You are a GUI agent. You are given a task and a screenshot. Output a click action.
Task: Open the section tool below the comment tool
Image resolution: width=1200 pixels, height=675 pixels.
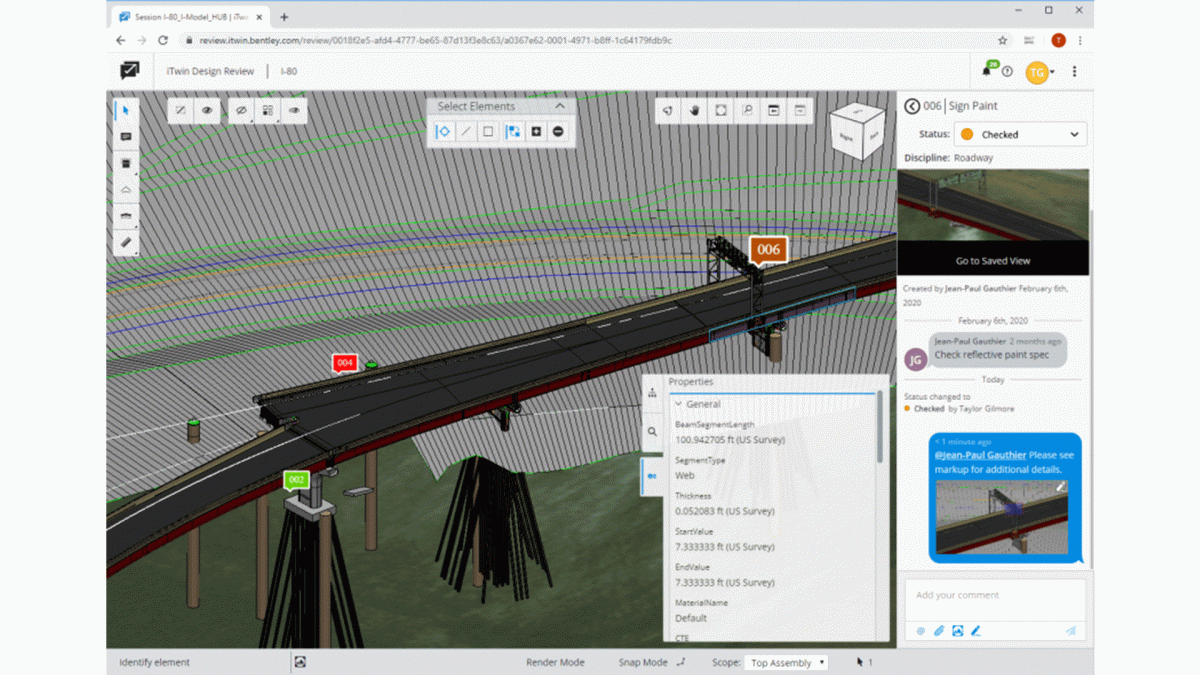(126, 163)
